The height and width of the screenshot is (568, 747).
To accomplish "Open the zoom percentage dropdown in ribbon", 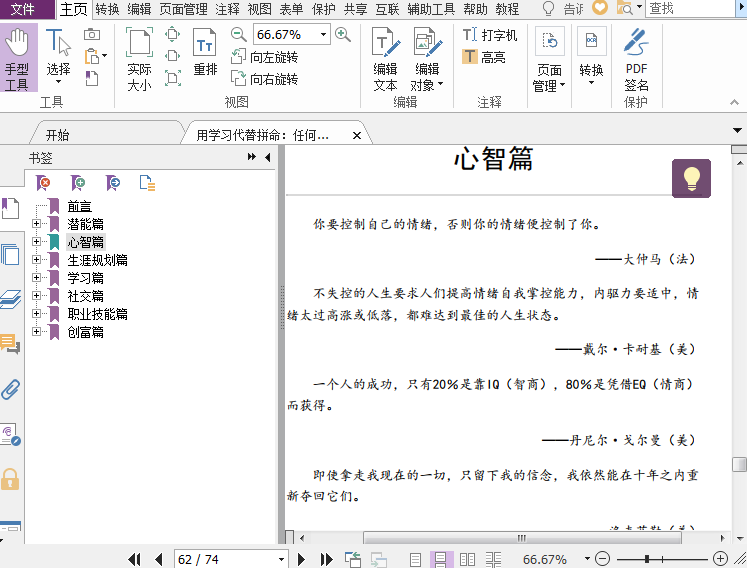I will (323, 34).
